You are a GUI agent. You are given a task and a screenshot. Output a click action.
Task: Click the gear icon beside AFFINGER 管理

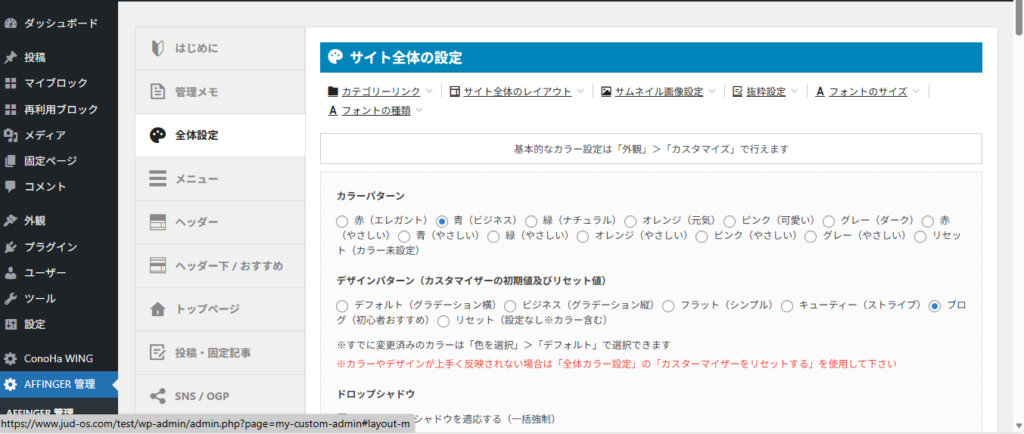(11, 384)
